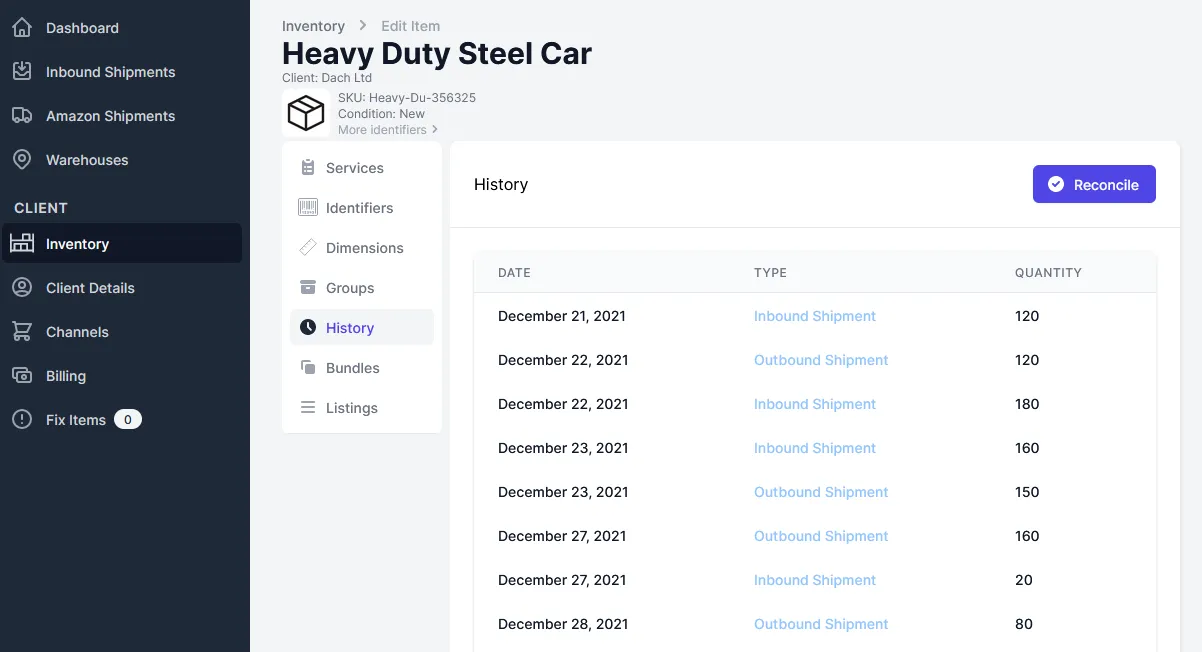This screenshot has width=1202, height=652.
Task: Open Amazon Shipments section
Action: pyautogui.click(x=110, y=116)
